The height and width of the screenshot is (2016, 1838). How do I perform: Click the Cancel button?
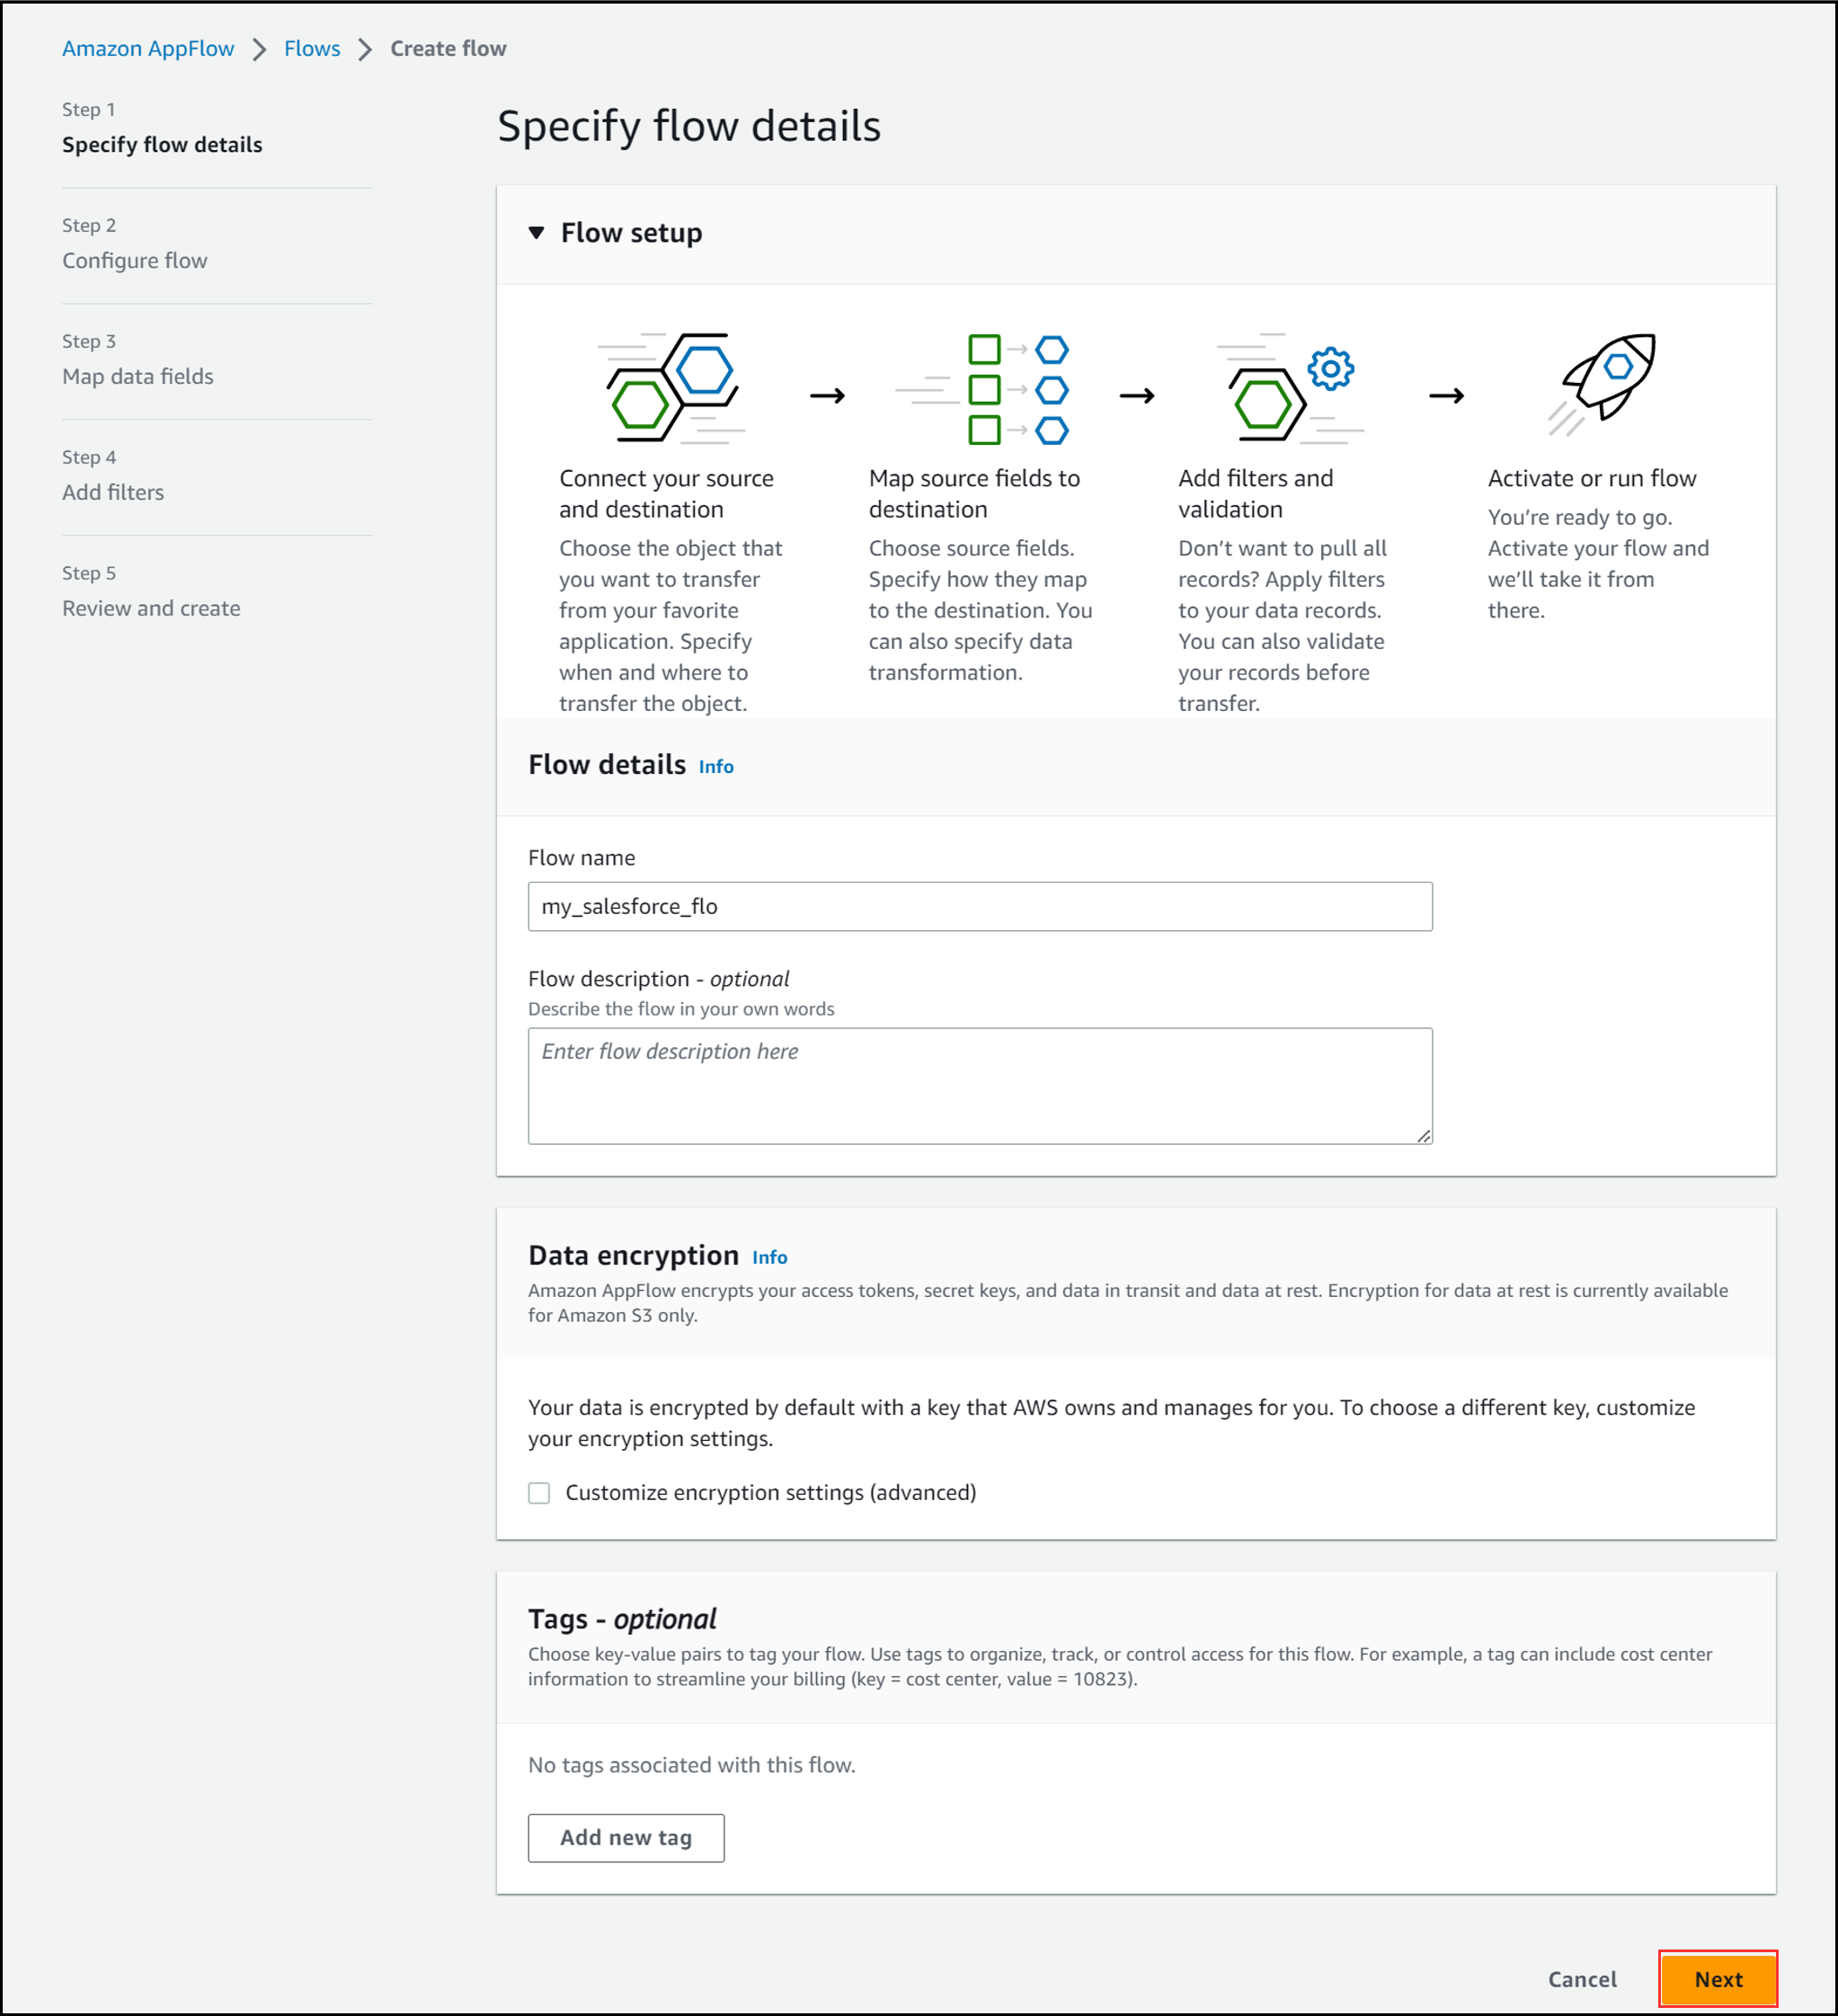coord(1581,1979)
